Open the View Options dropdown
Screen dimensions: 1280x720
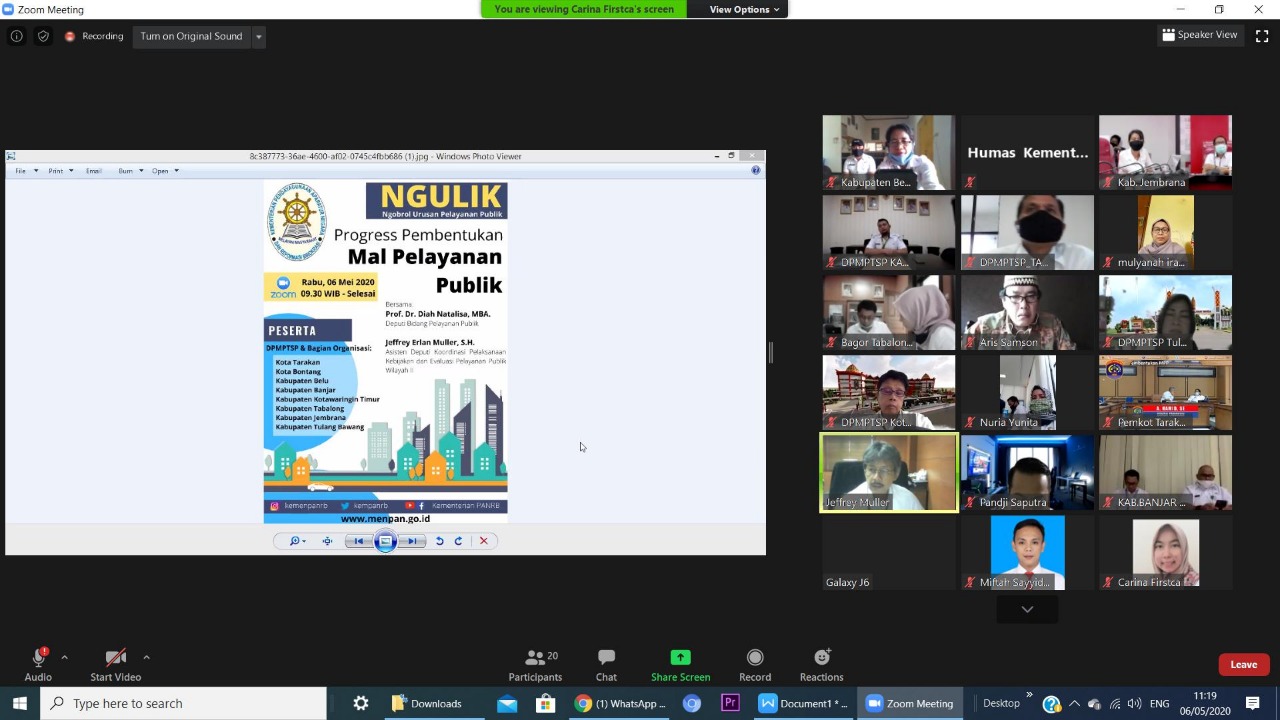[x=744, y=9]
